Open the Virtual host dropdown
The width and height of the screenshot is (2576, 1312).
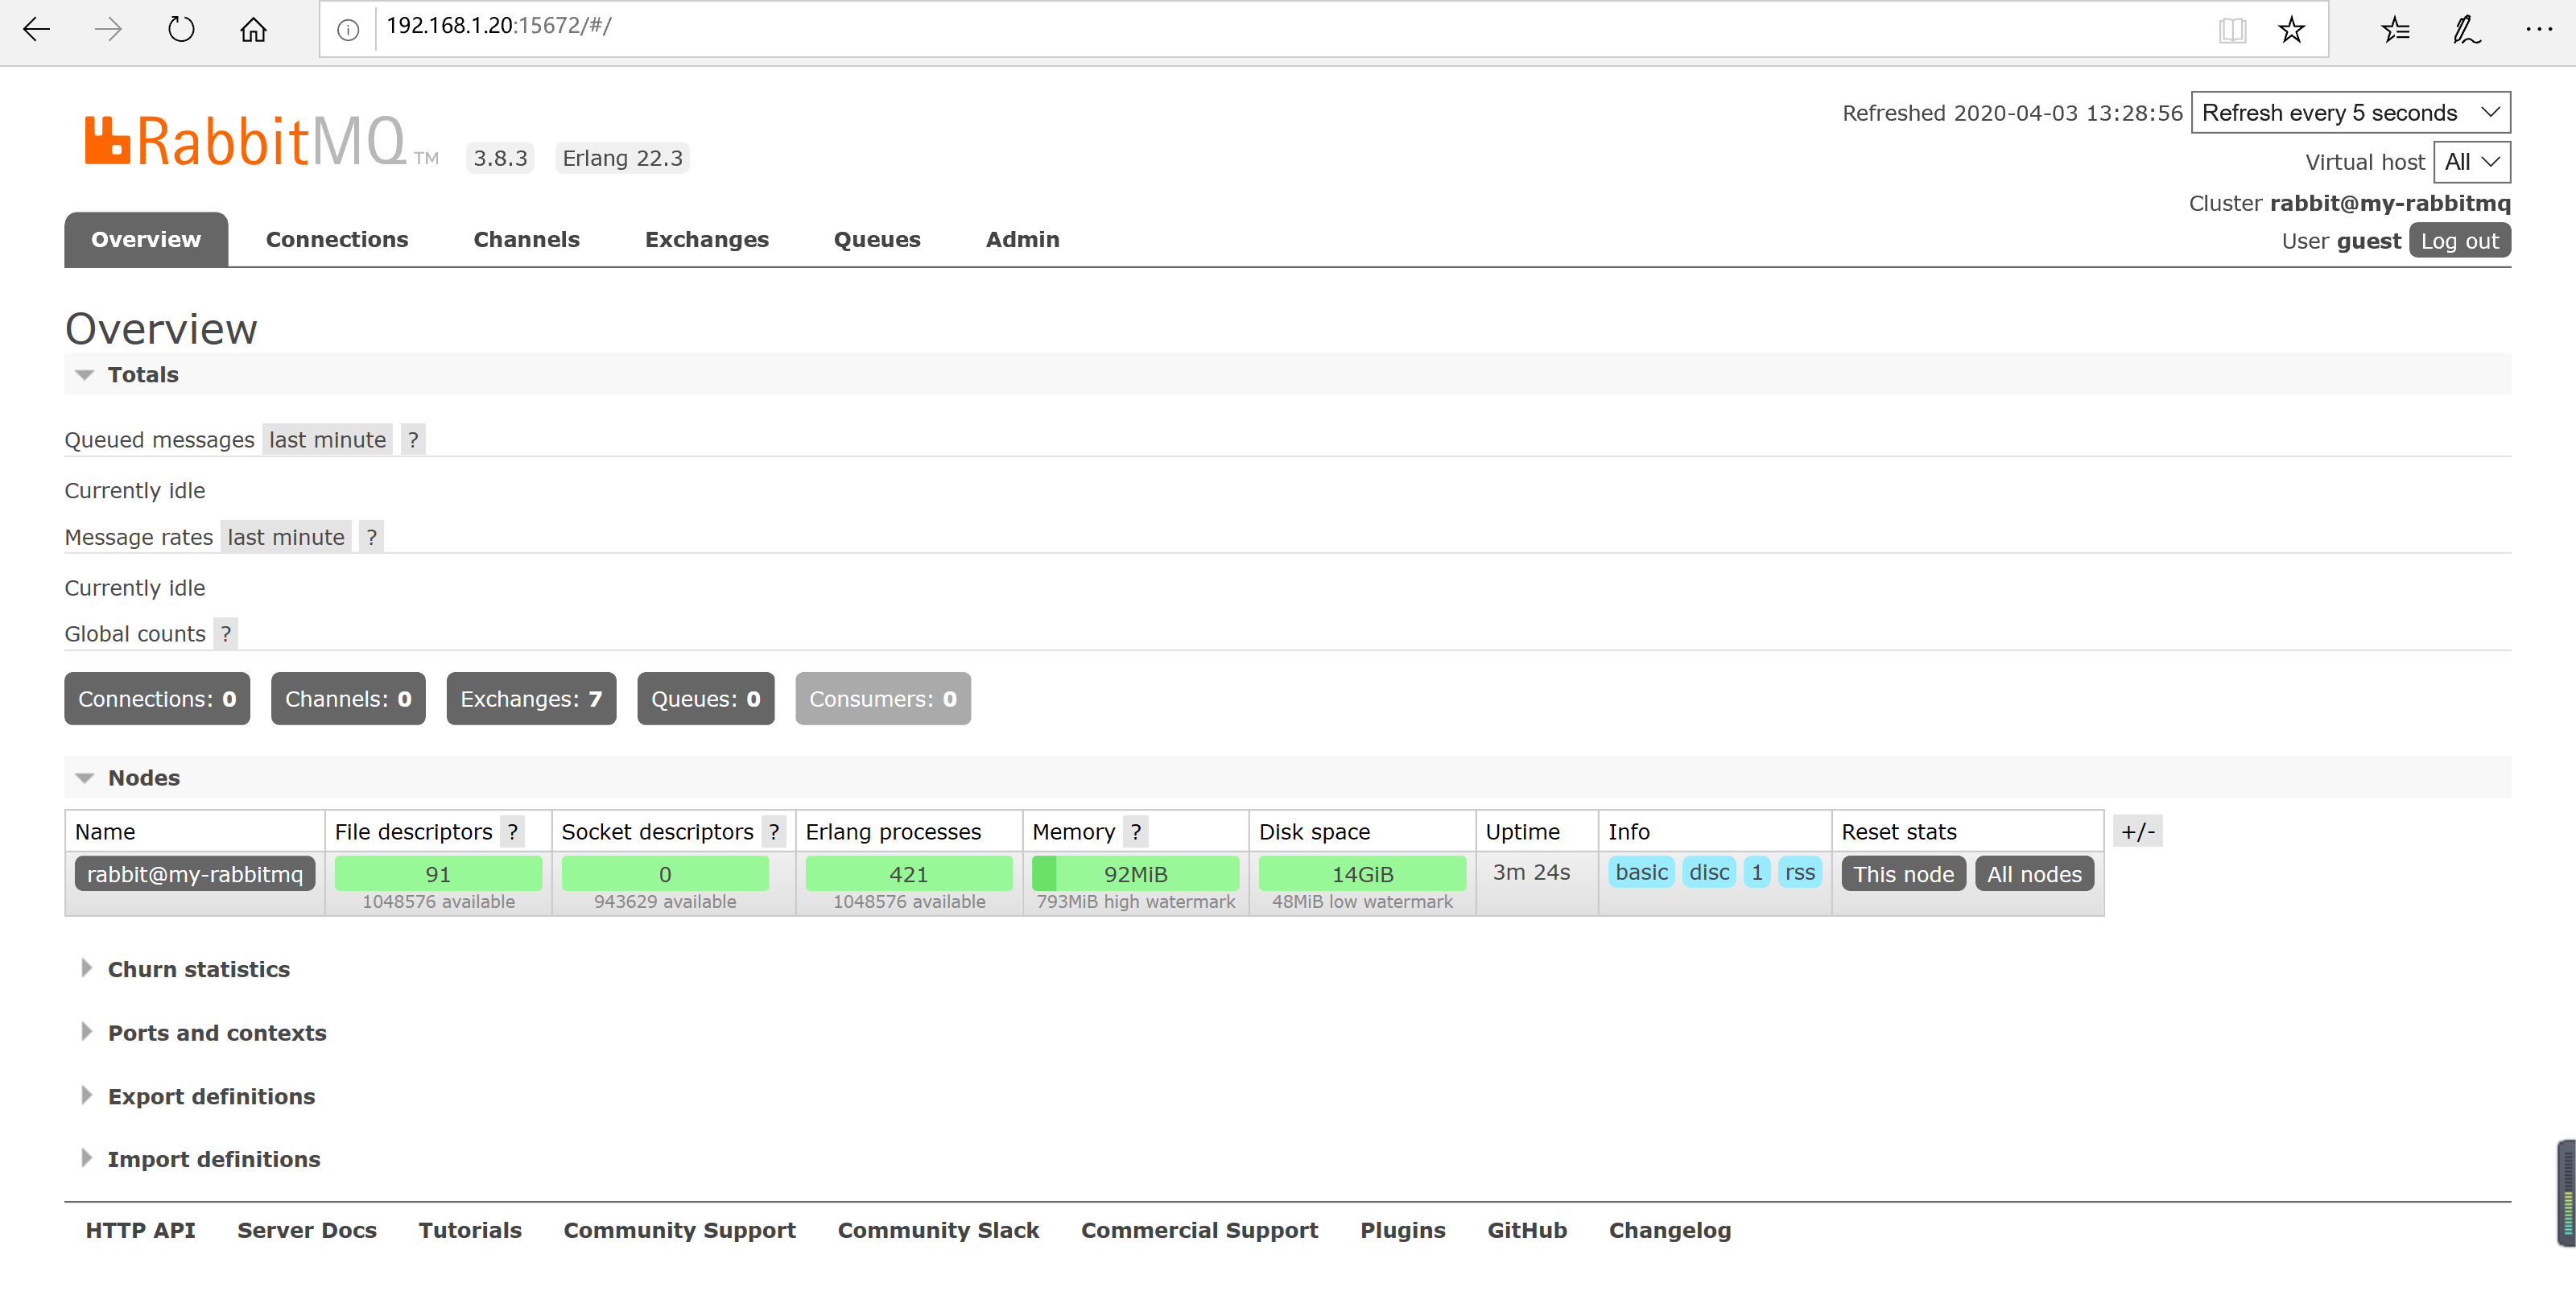tap(2471, 161)
